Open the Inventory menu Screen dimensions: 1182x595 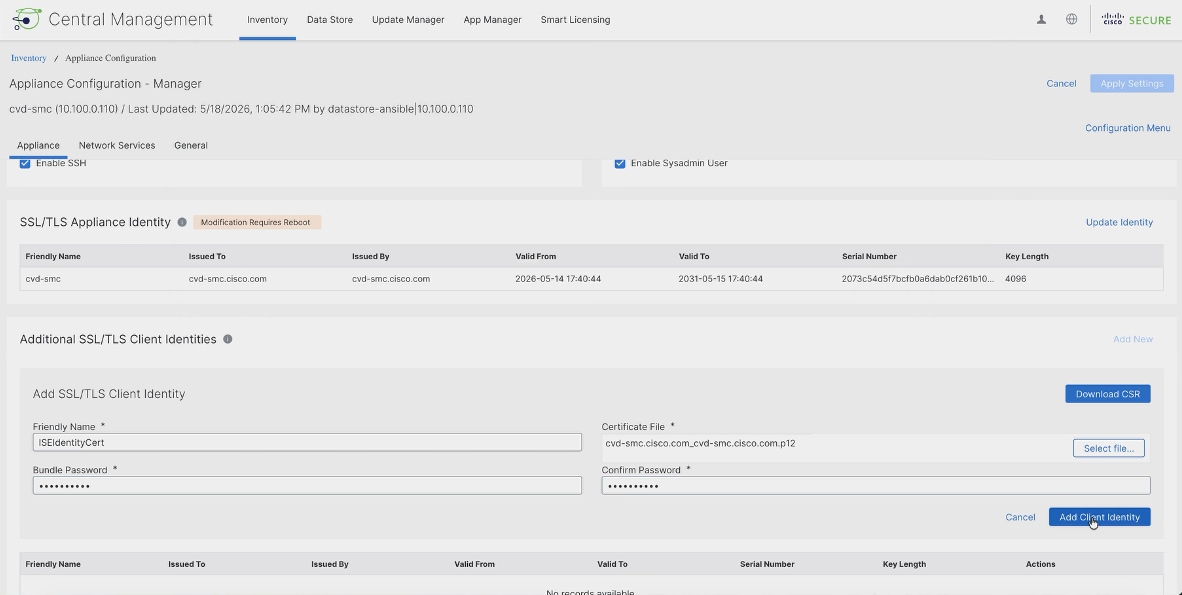tap(268, 20)
